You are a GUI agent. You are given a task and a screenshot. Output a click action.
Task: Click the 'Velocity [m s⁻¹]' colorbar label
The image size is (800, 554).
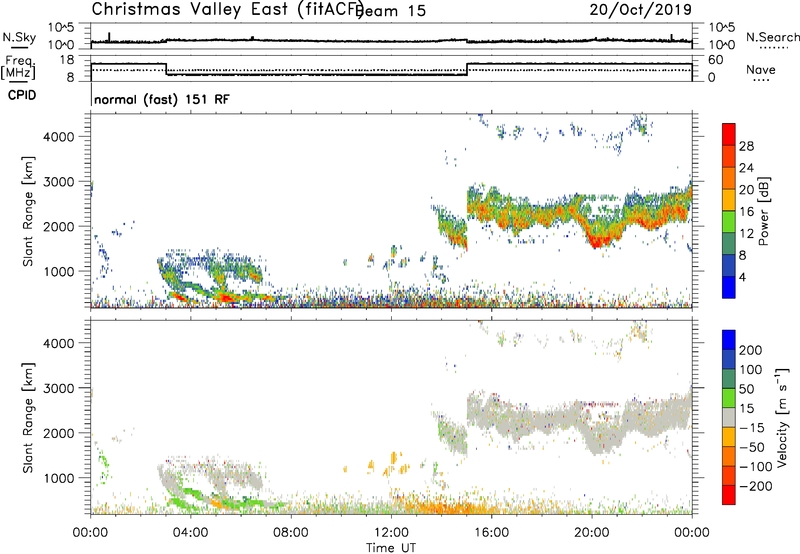(782, 417)
